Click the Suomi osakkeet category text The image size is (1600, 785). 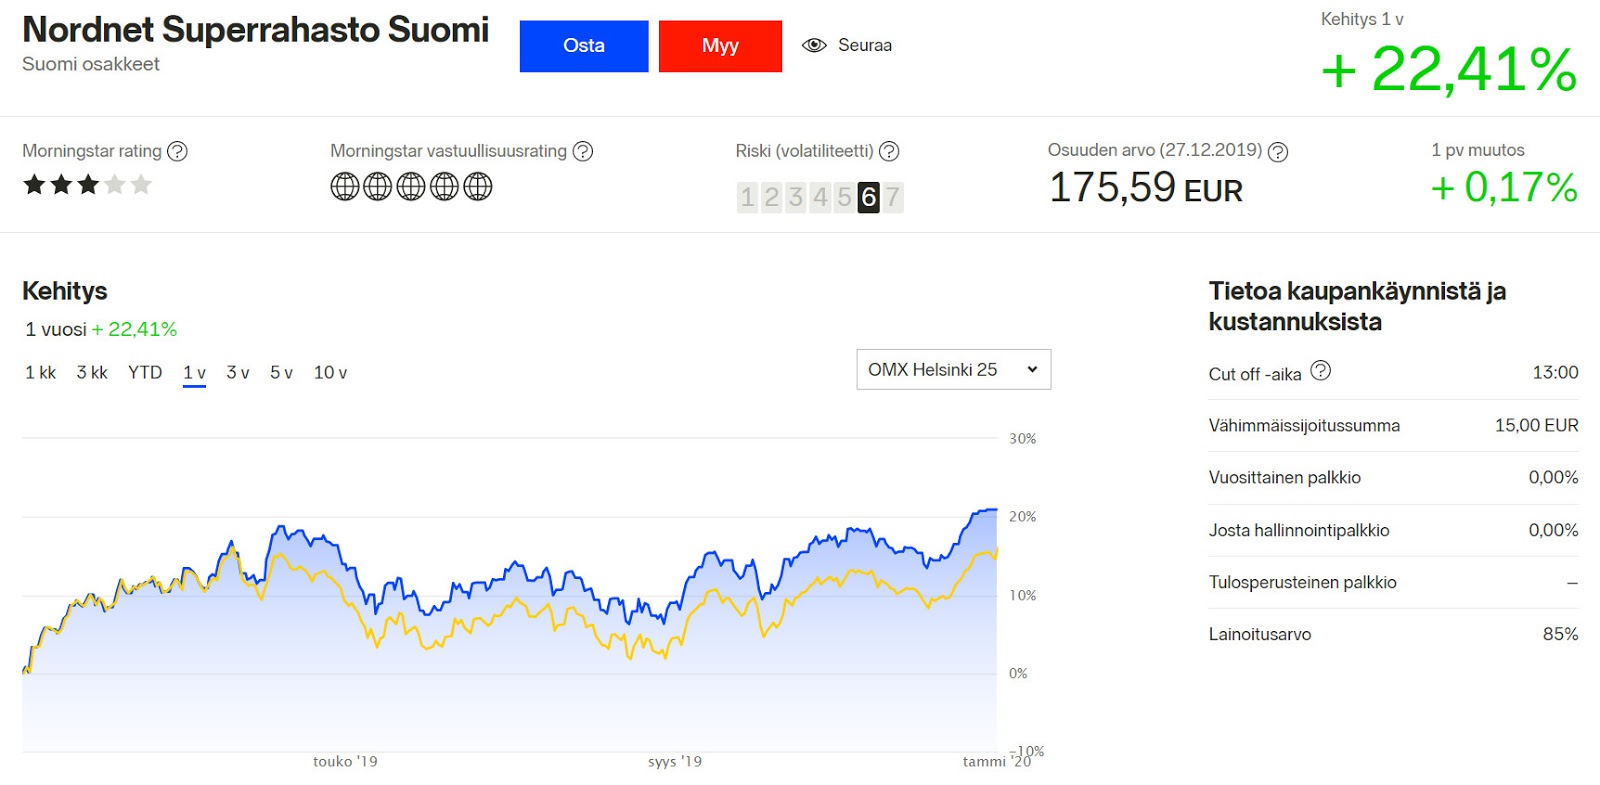pos(91,64)
